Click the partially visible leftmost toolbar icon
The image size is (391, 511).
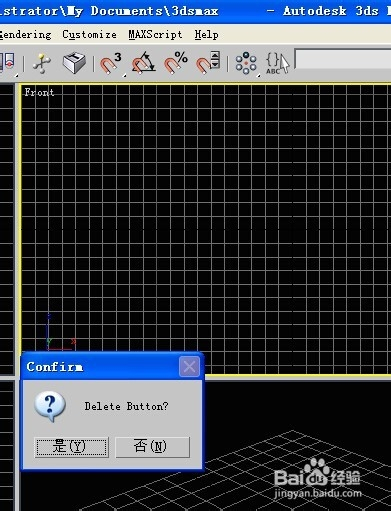[x=7, y=62]
